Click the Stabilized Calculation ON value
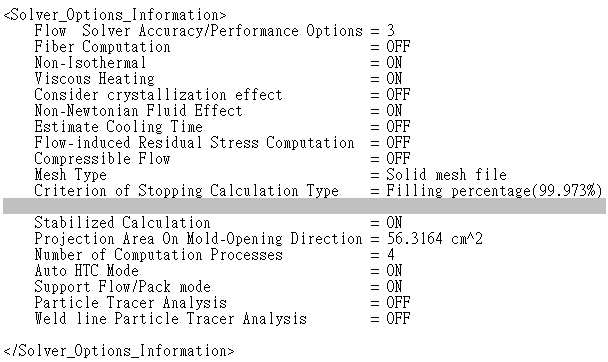Viewport: 608px width, 362px height. click(x=394, y=223)
